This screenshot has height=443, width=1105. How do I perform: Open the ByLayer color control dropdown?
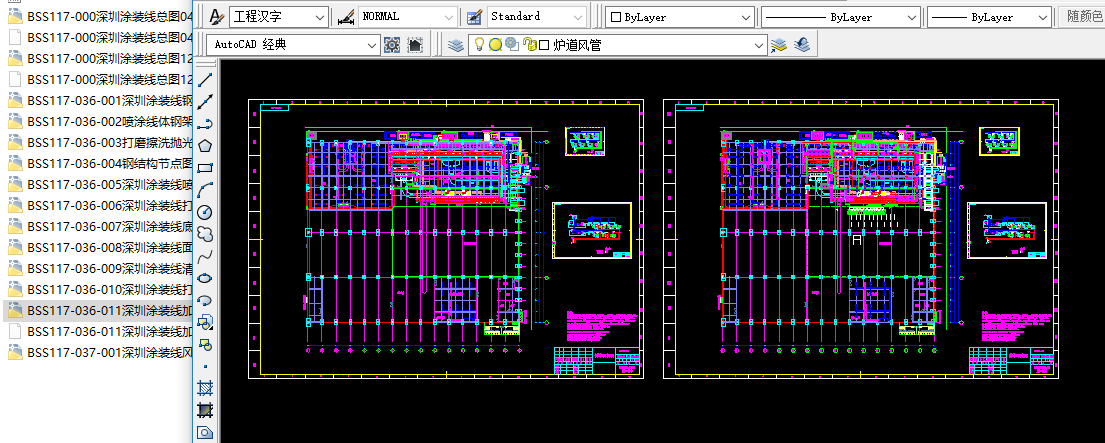coord(681,17)
